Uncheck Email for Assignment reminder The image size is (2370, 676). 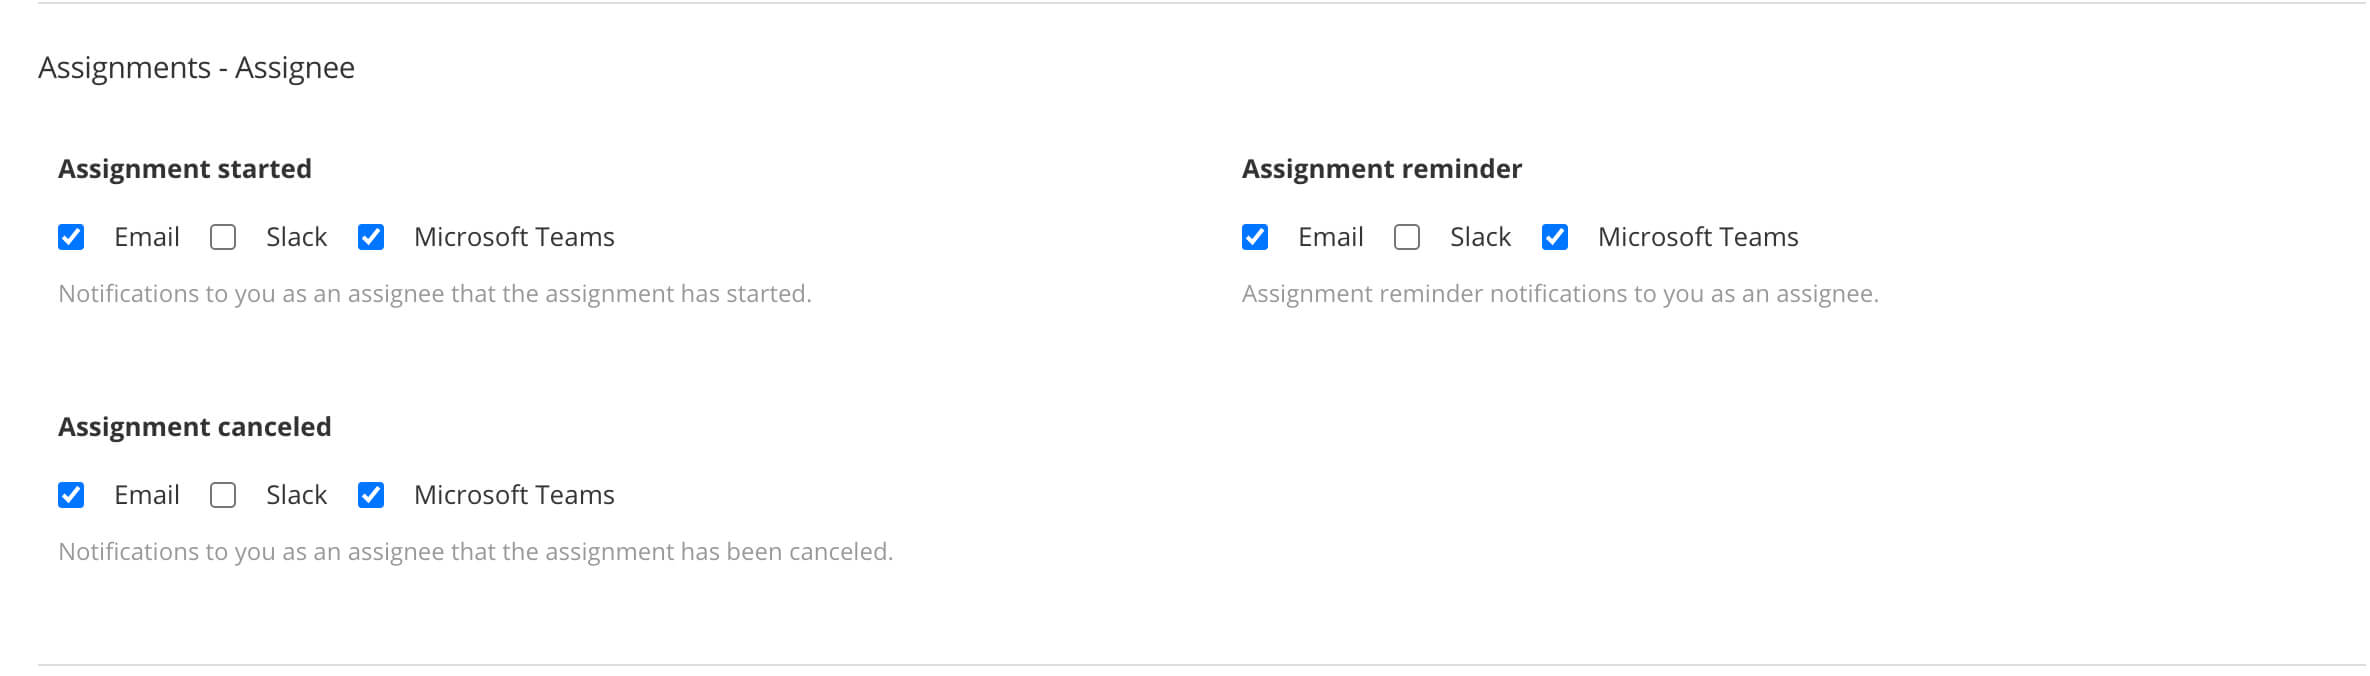pyautogui.click(x=1255, y=237)
